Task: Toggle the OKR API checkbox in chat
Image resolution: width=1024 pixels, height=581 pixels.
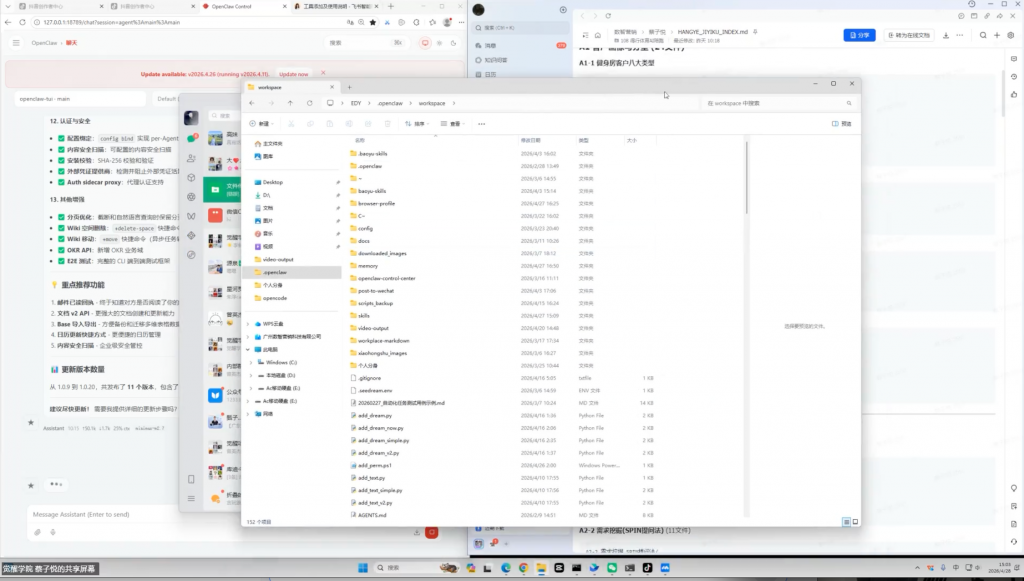Action: tap(61, 250)
